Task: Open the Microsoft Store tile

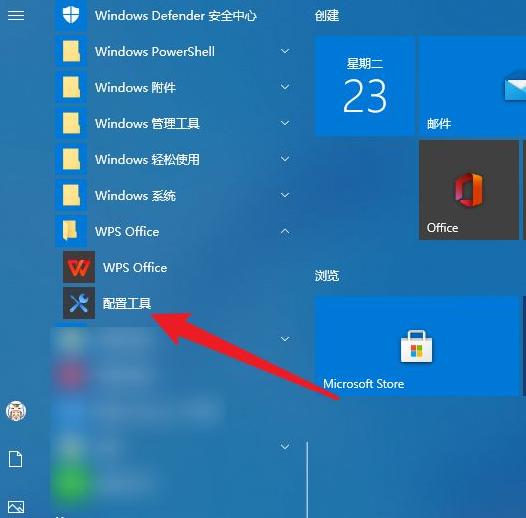Action: tap(416, 346)
